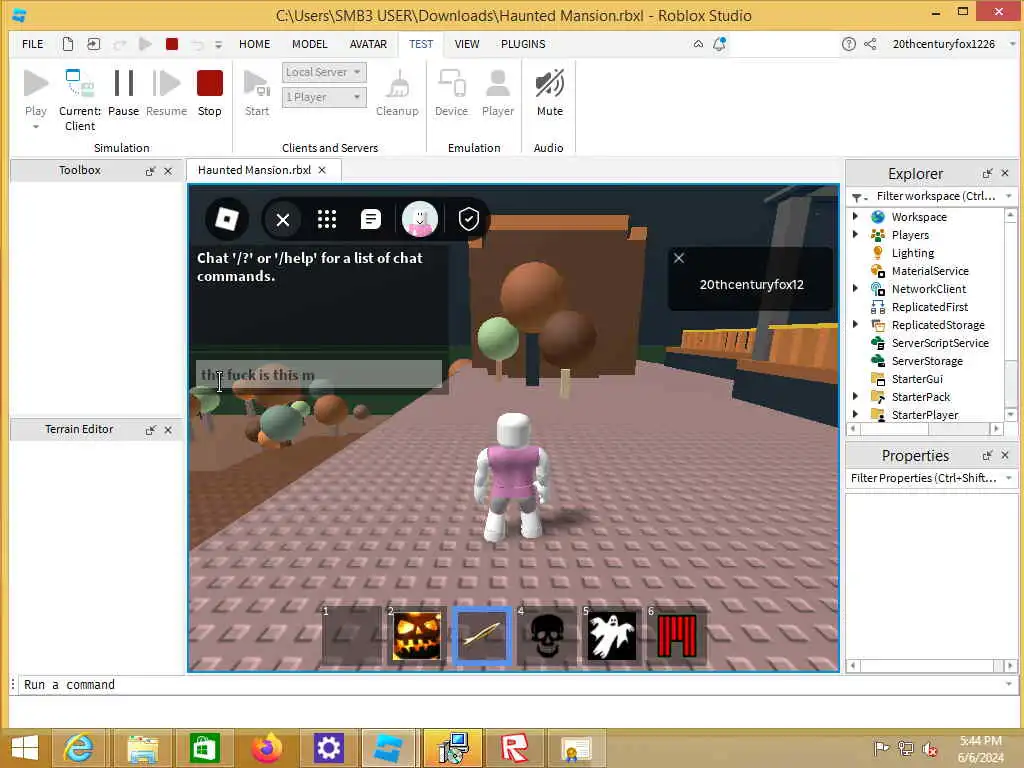This screenshot has height=768, width=1024.
Task: Click inside the chat text input field
Action: pos(319,374)
